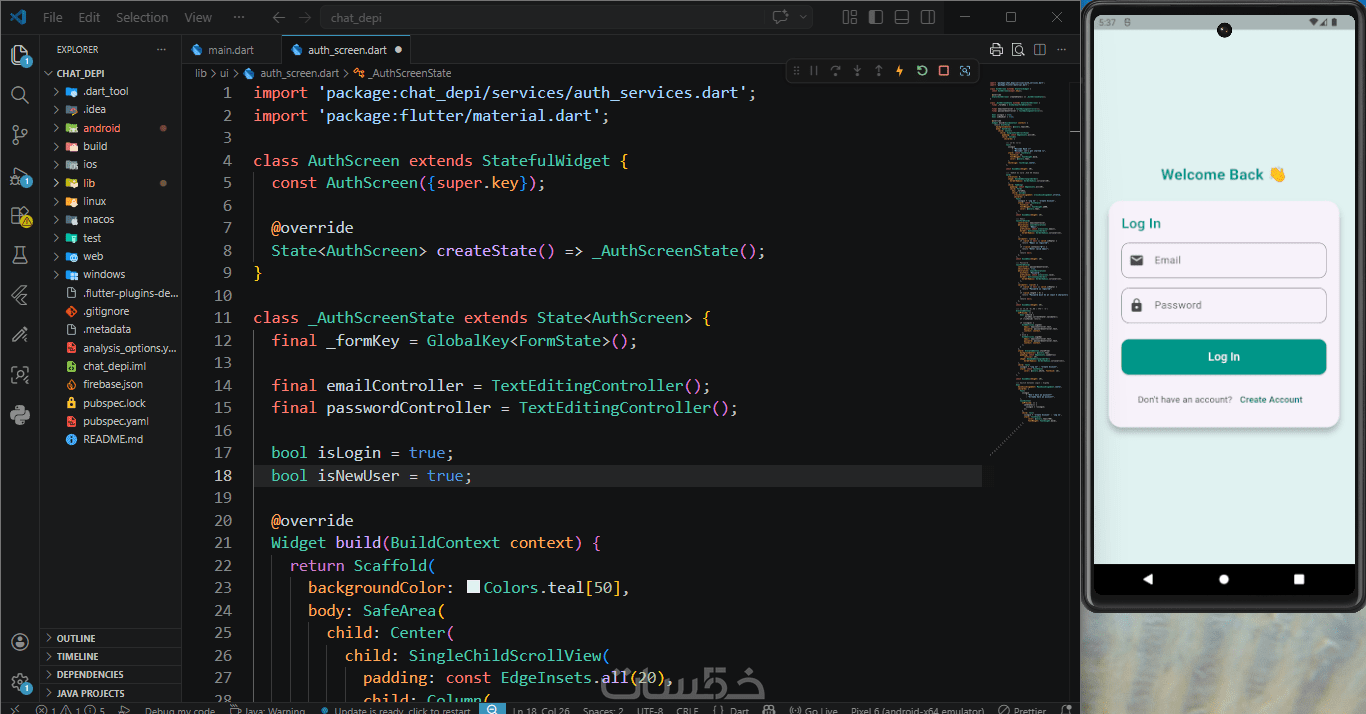The width and height of the screenshot is (1366, 714).
Task: Go back with the title bar arrow
Action: [279, 17]
